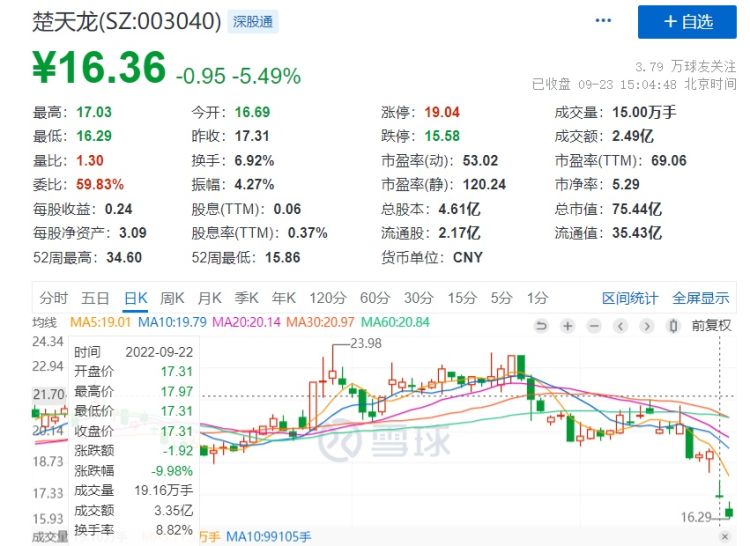
Task: Click the MA10:19.79 moving average label
Action: [x=172, y=322]
